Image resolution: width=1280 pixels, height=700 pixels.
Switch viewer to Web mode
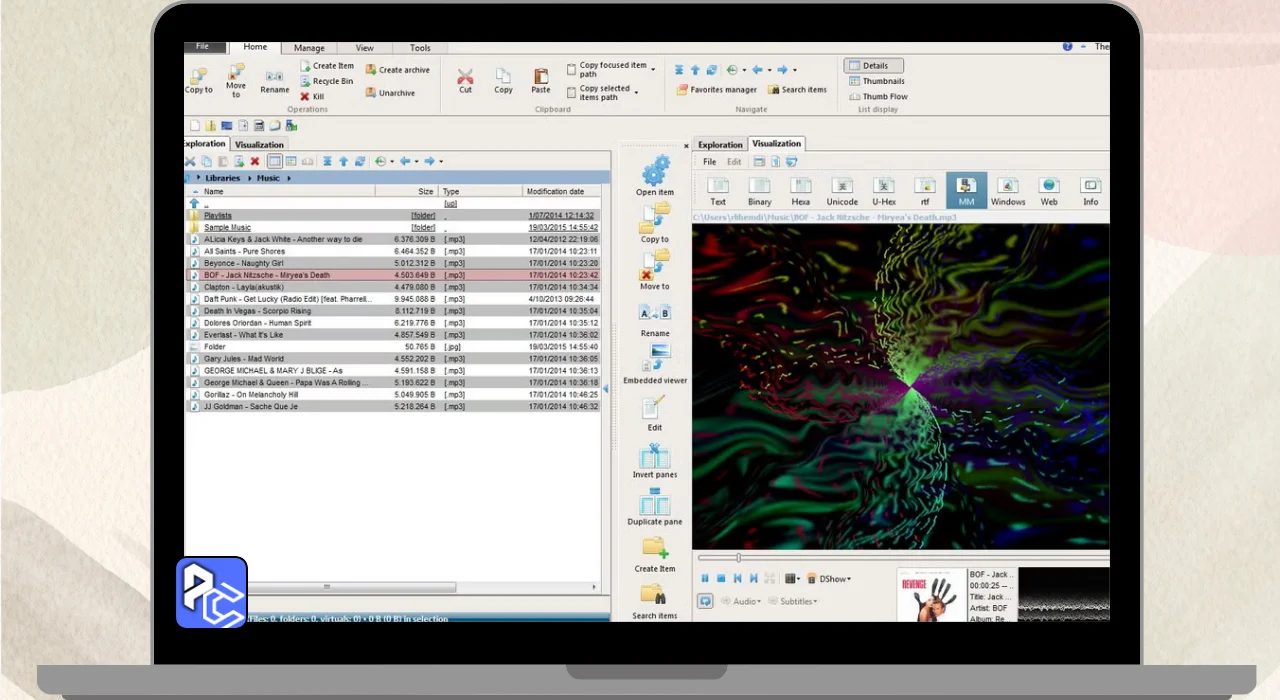pyautogui.click(x=1049, y=190)
